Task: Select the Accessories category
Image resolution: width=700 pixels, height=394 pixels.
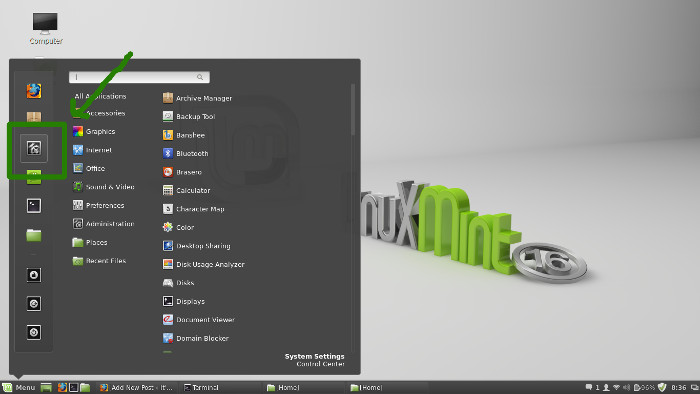Action: (x=99, y=113)
